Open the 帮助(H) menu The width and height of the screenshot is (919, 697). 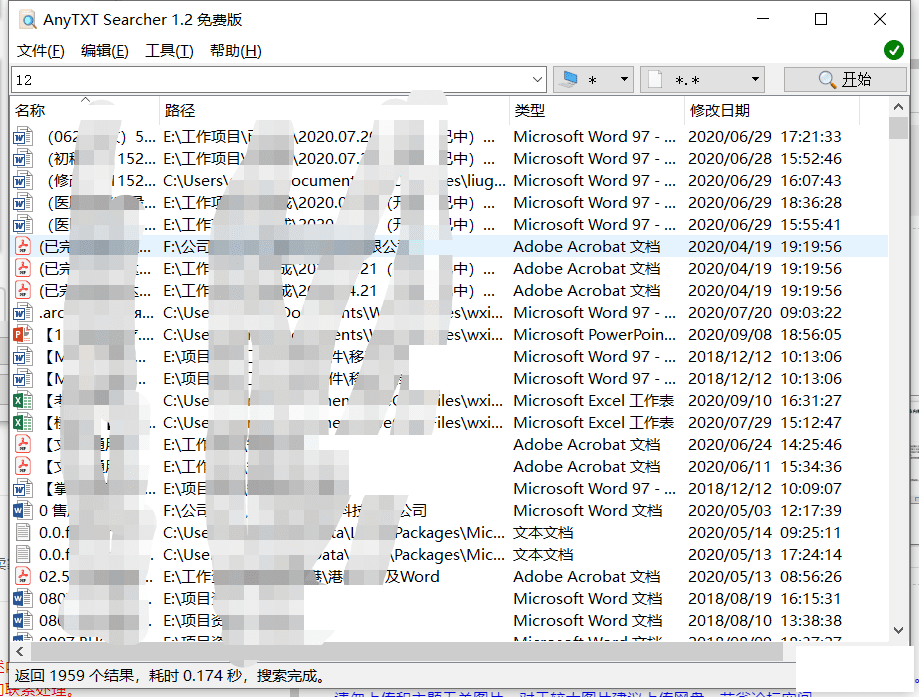coord(235,51)
